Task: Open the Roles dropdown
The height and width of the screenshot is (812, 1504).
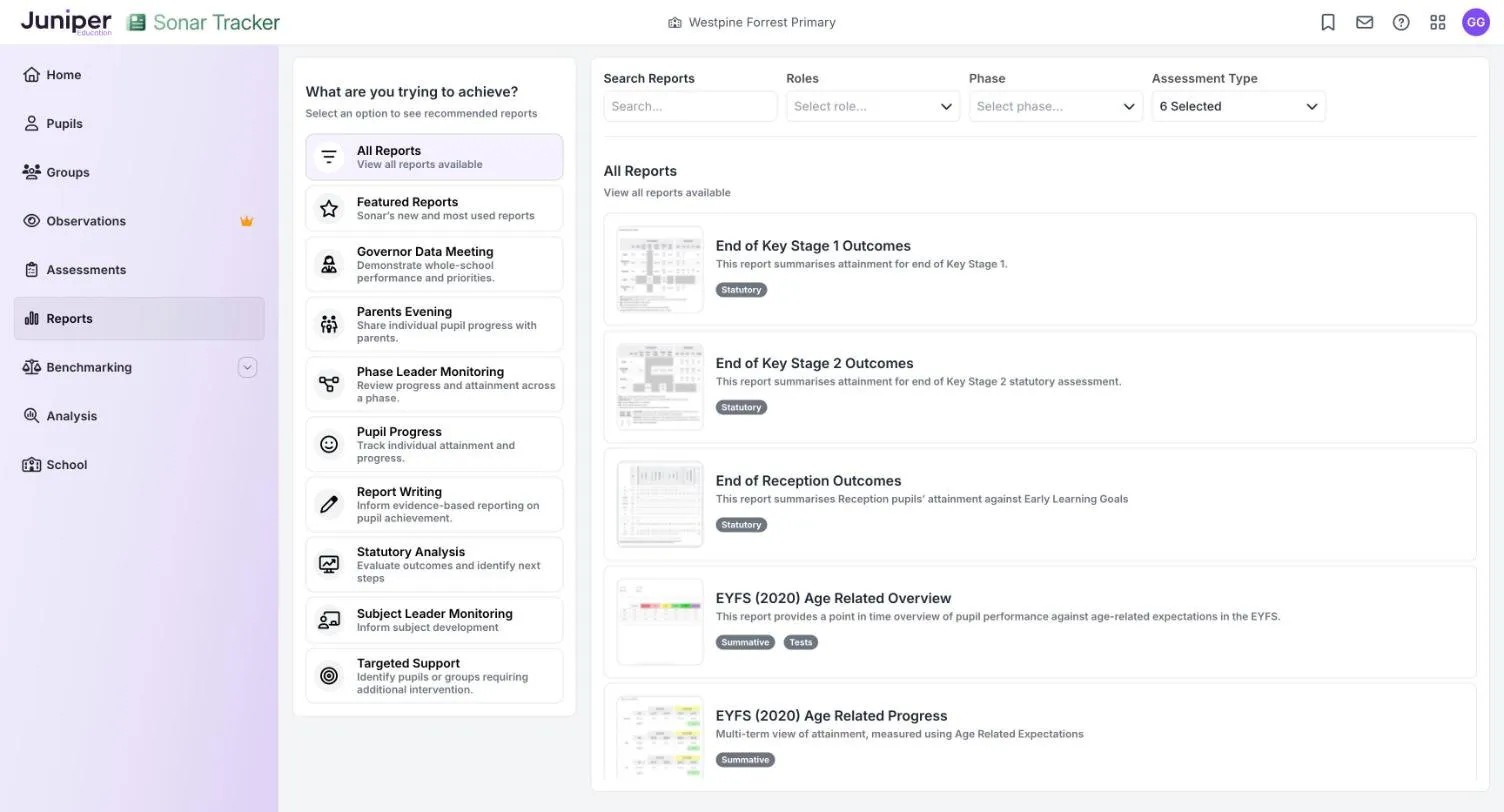Action: (873, 106)
